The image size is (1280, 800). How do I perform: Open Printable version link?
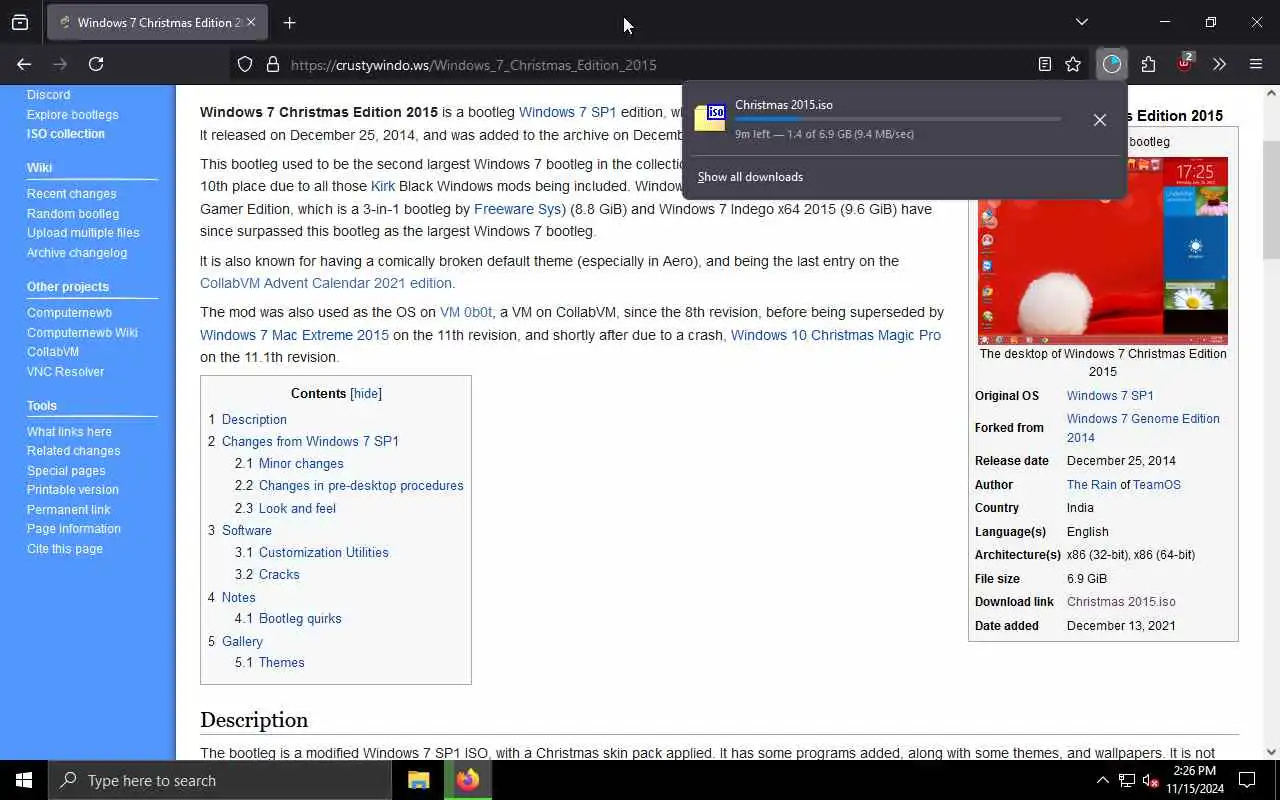(72, 490)
